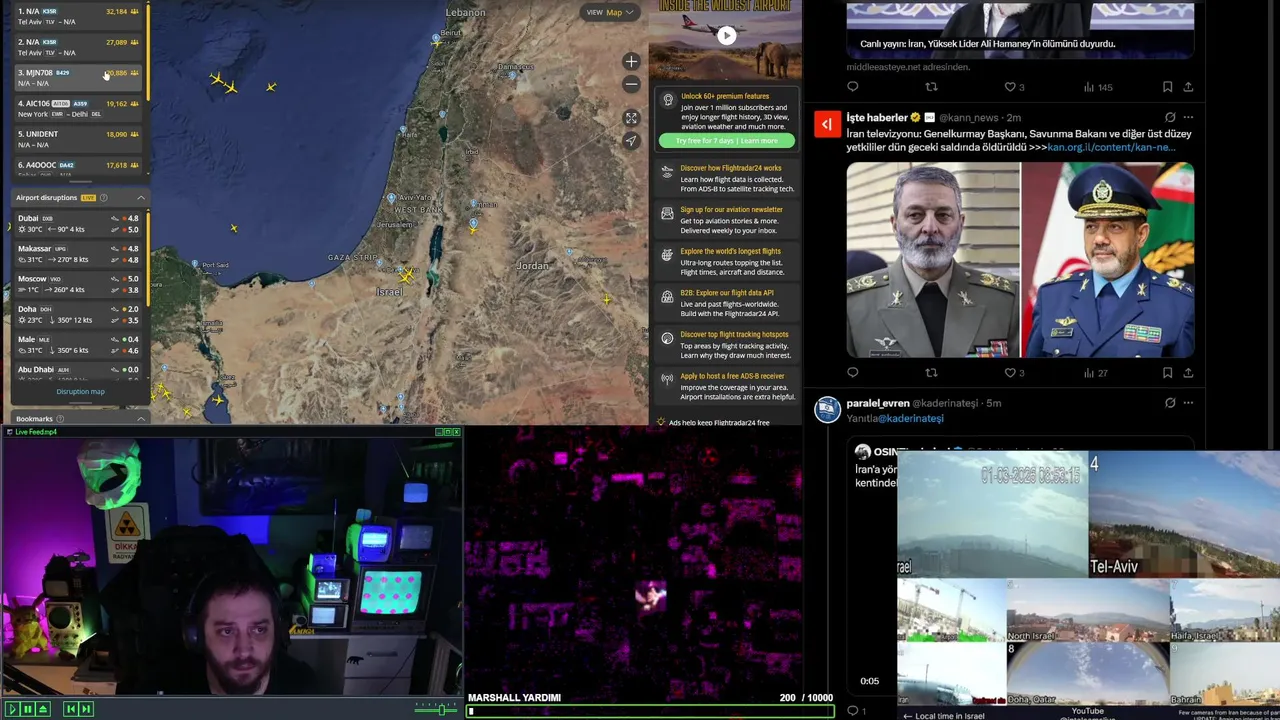Open Moscow VKO disruption row
Screen dimensions: 1280x720
pos(78,284)
